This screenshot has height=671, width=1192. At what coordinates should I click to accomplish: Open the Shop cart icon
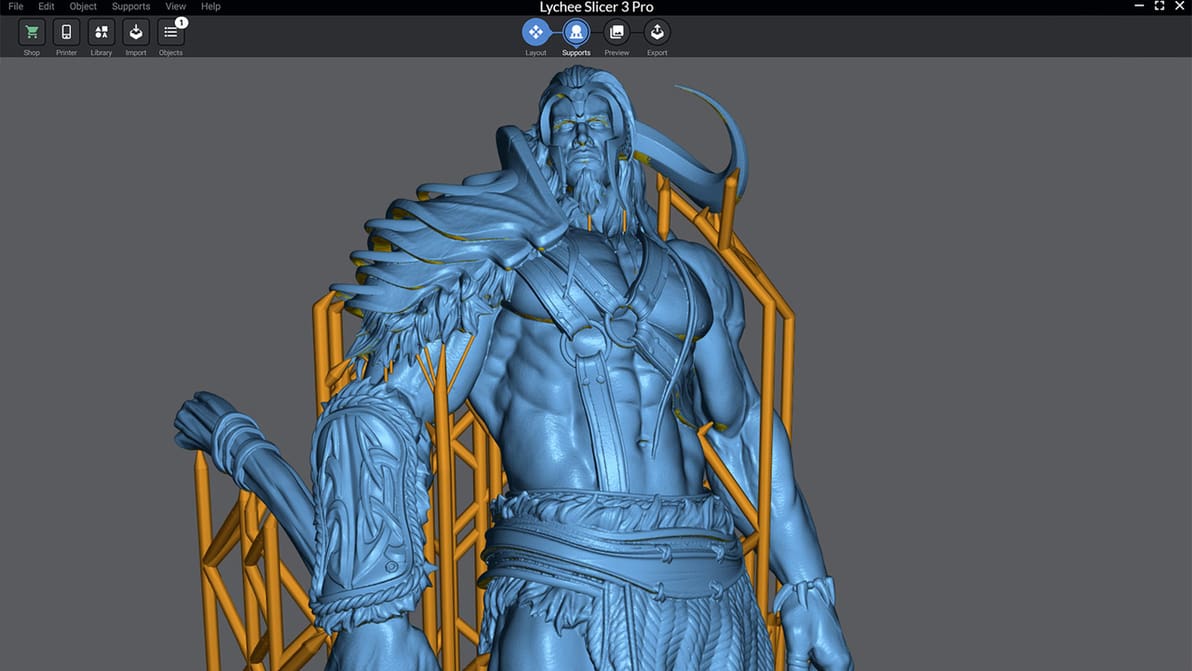click(31, 33)
